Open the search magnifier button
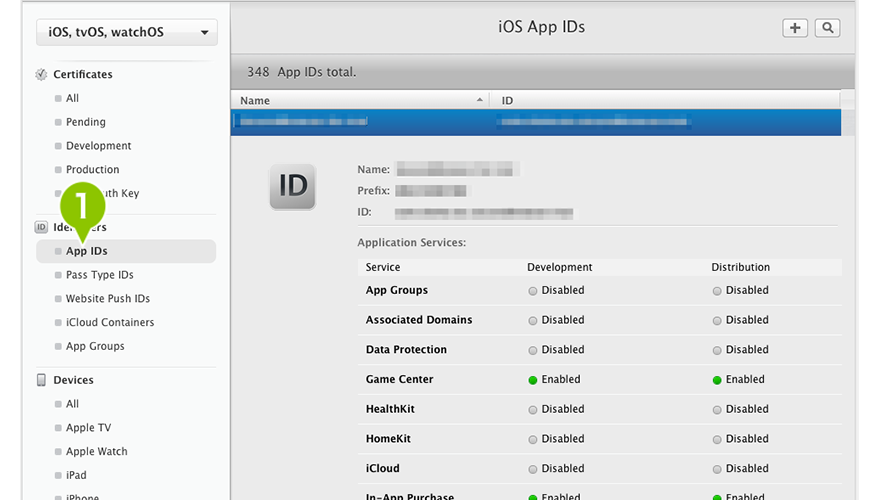This screenshot has width=889, height=500. click(x=827, y=28)
